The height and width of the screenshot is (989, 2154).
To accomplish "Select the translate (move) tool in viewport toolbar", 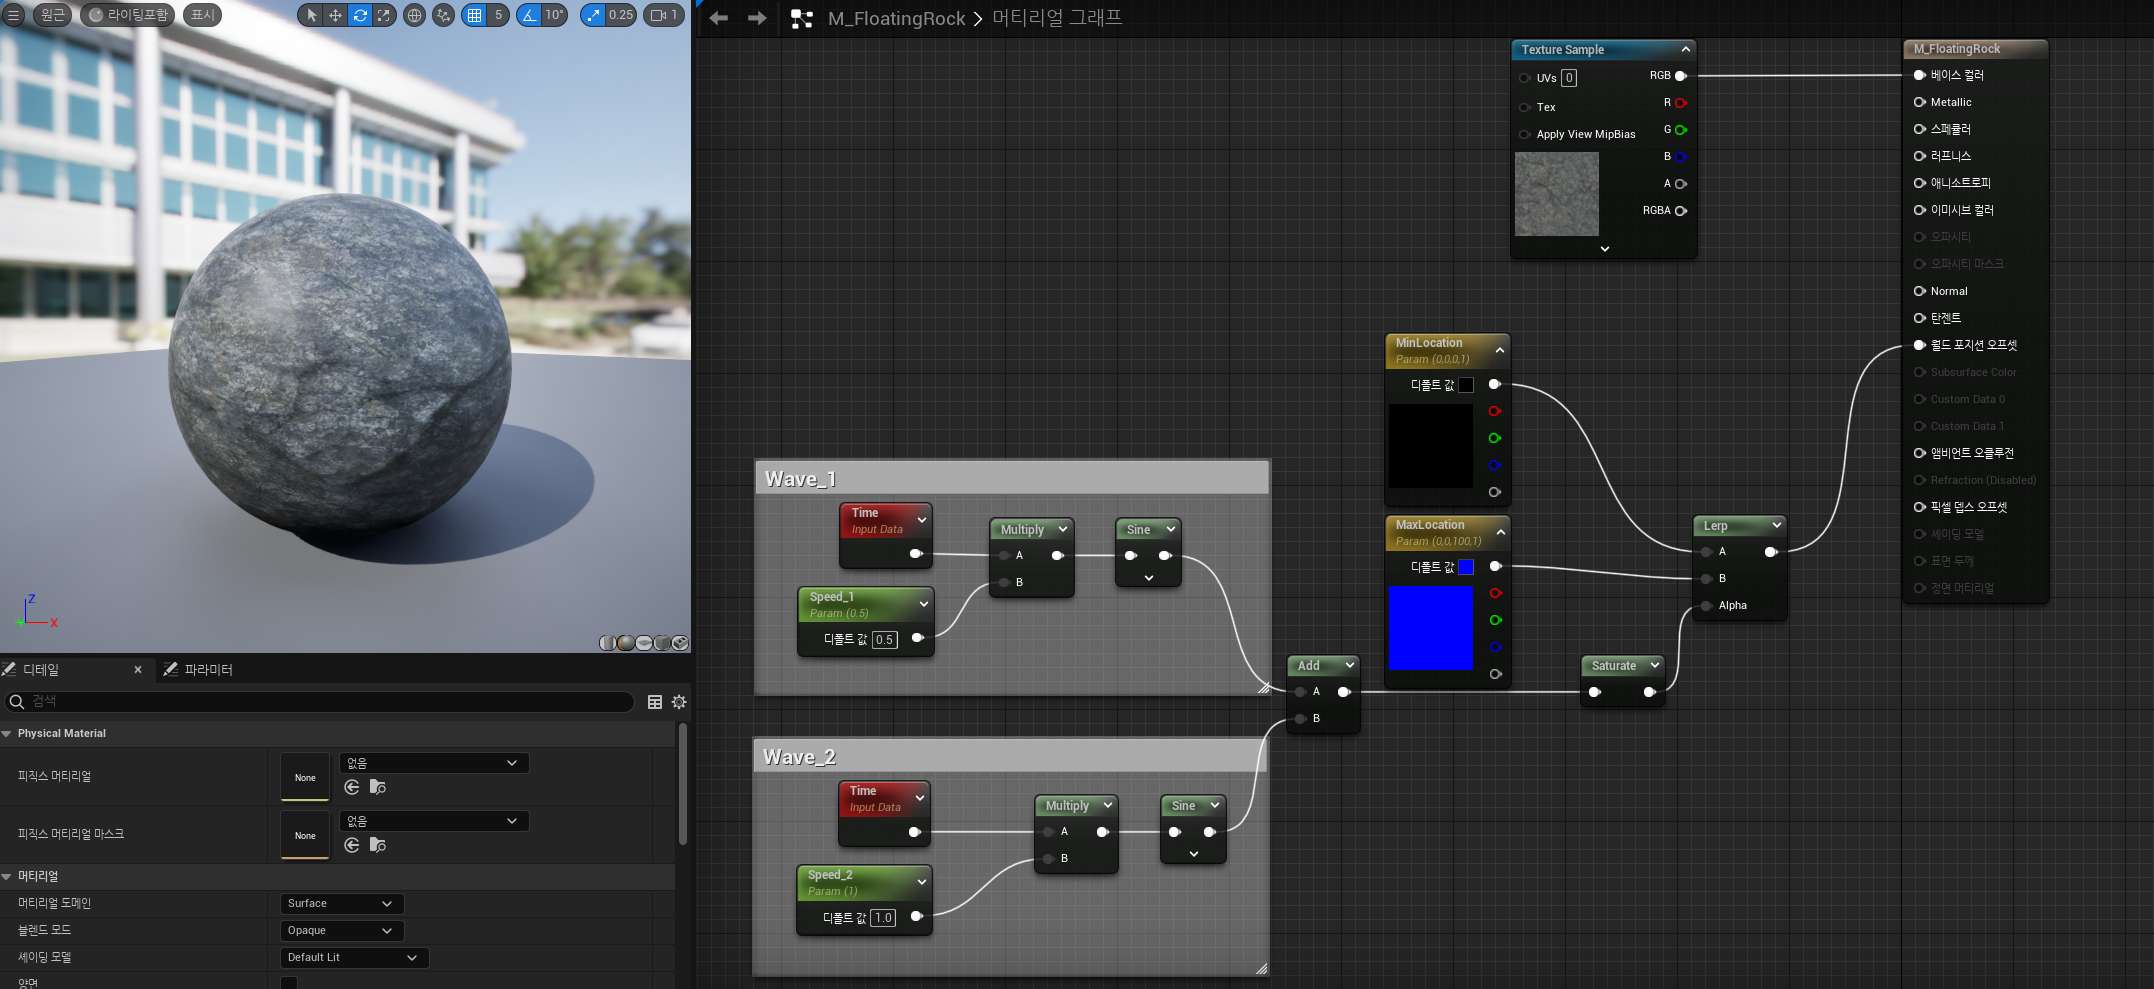I will point(335,15).
